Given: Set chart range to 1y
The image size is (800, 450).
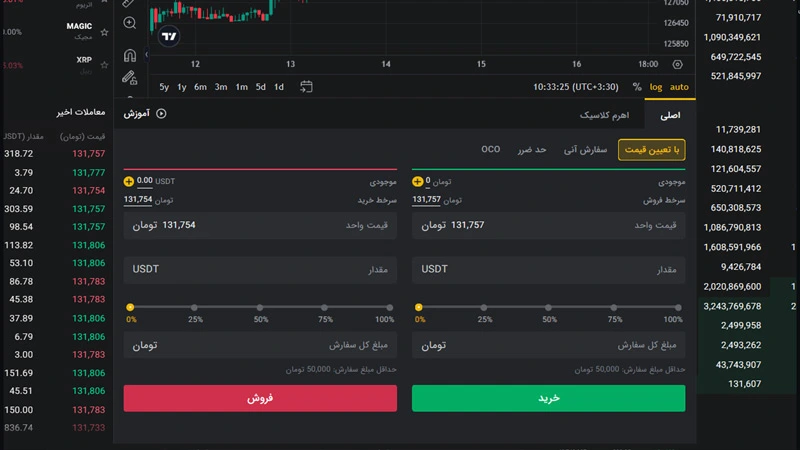Looking at the screenshot, I should (x=182, y=87).
